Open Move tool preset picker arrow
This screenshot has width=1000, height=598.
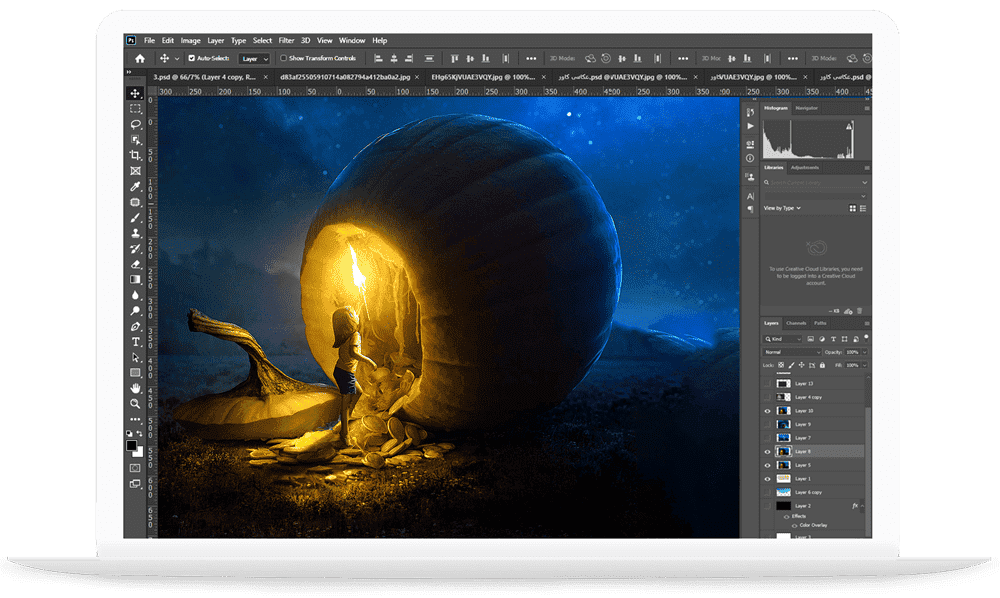click(177, 59)
